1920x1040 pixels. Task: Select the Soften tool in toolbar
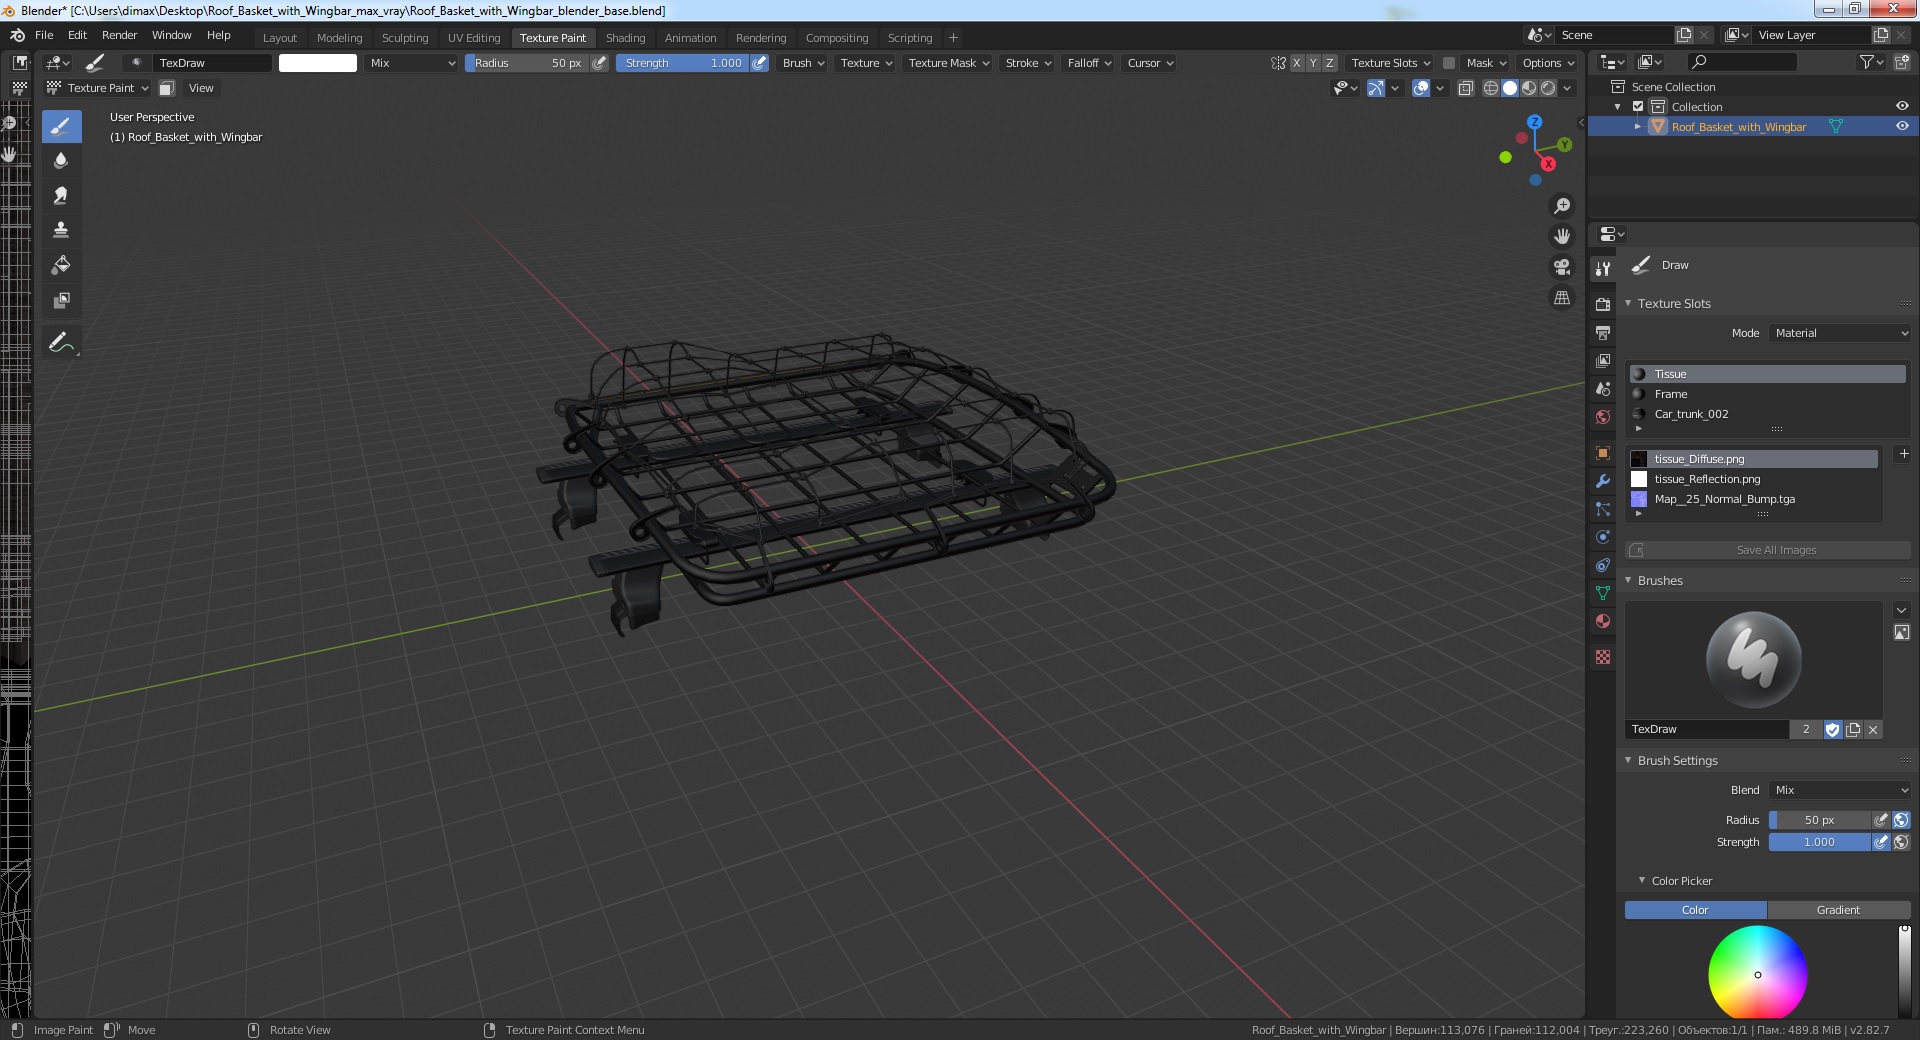tap(61, 160)
